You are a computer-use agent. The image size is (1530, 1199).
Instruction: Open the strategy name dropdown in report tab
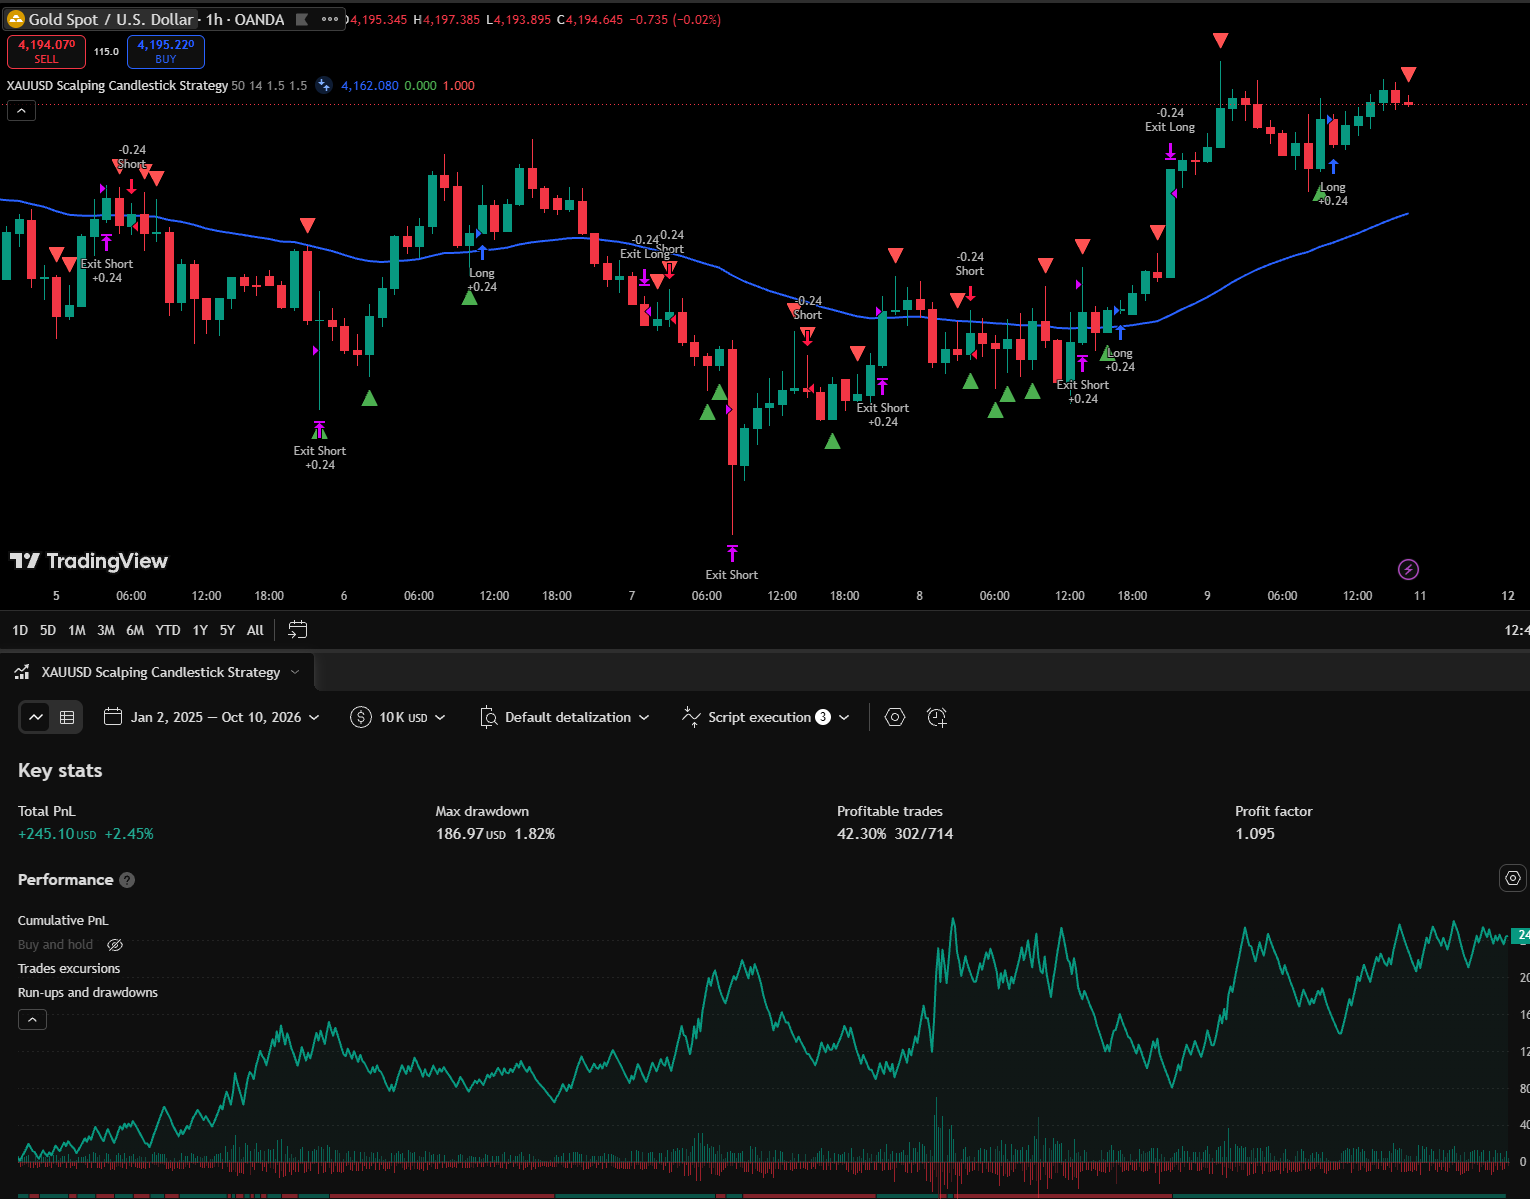pos(295,672)
